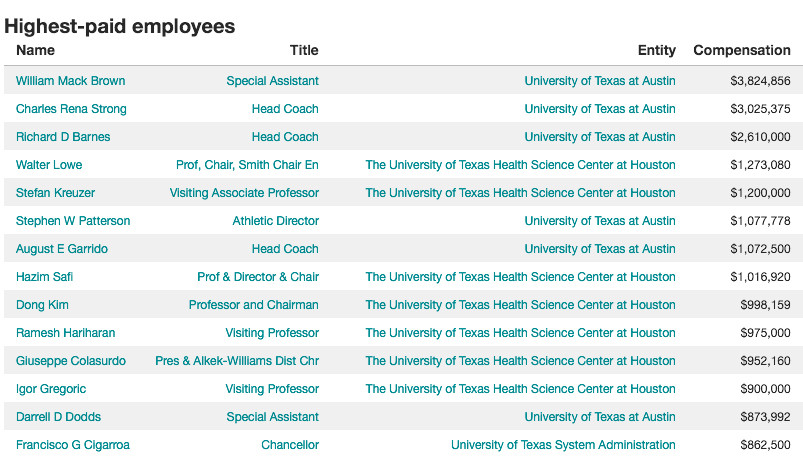Click Darrell D Dodds name link
The width and height of the screenshot is (803, 457).
pos(58,417)
